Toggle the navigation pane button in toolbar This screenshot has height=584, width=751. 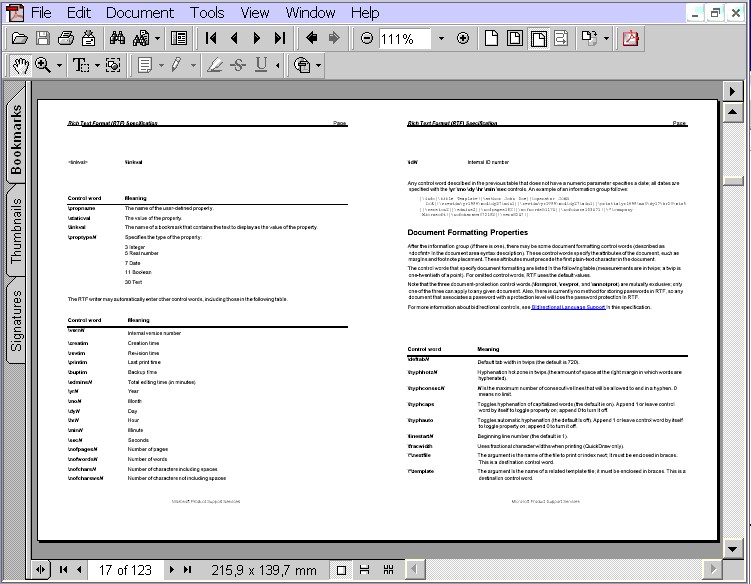coord(179,39)
